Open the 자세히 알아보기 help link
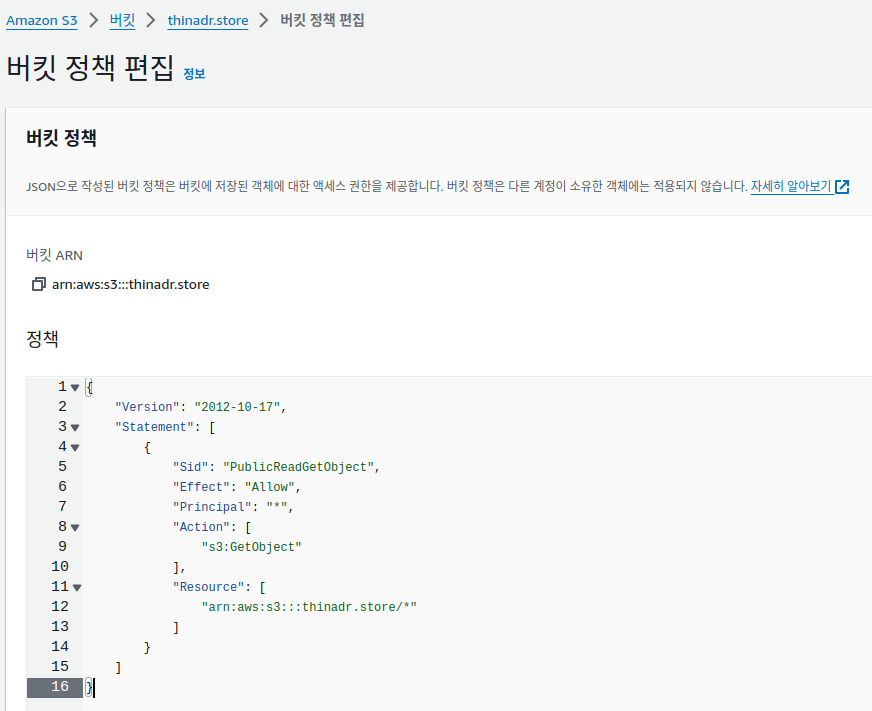Screen dimensions: 872x711 tap(791, 186)
